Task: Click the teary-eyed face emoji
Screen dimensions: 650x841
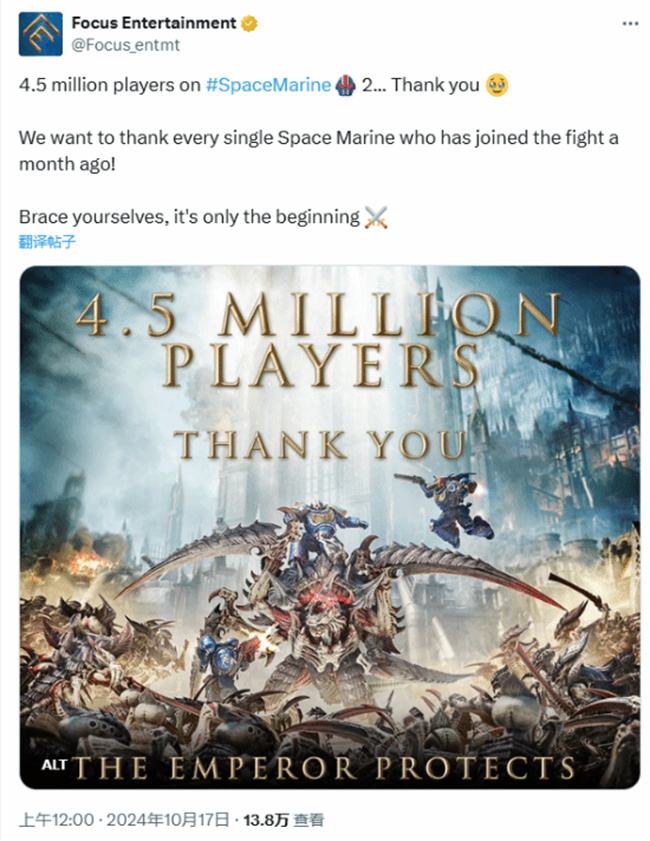Action: coord(496,86)
